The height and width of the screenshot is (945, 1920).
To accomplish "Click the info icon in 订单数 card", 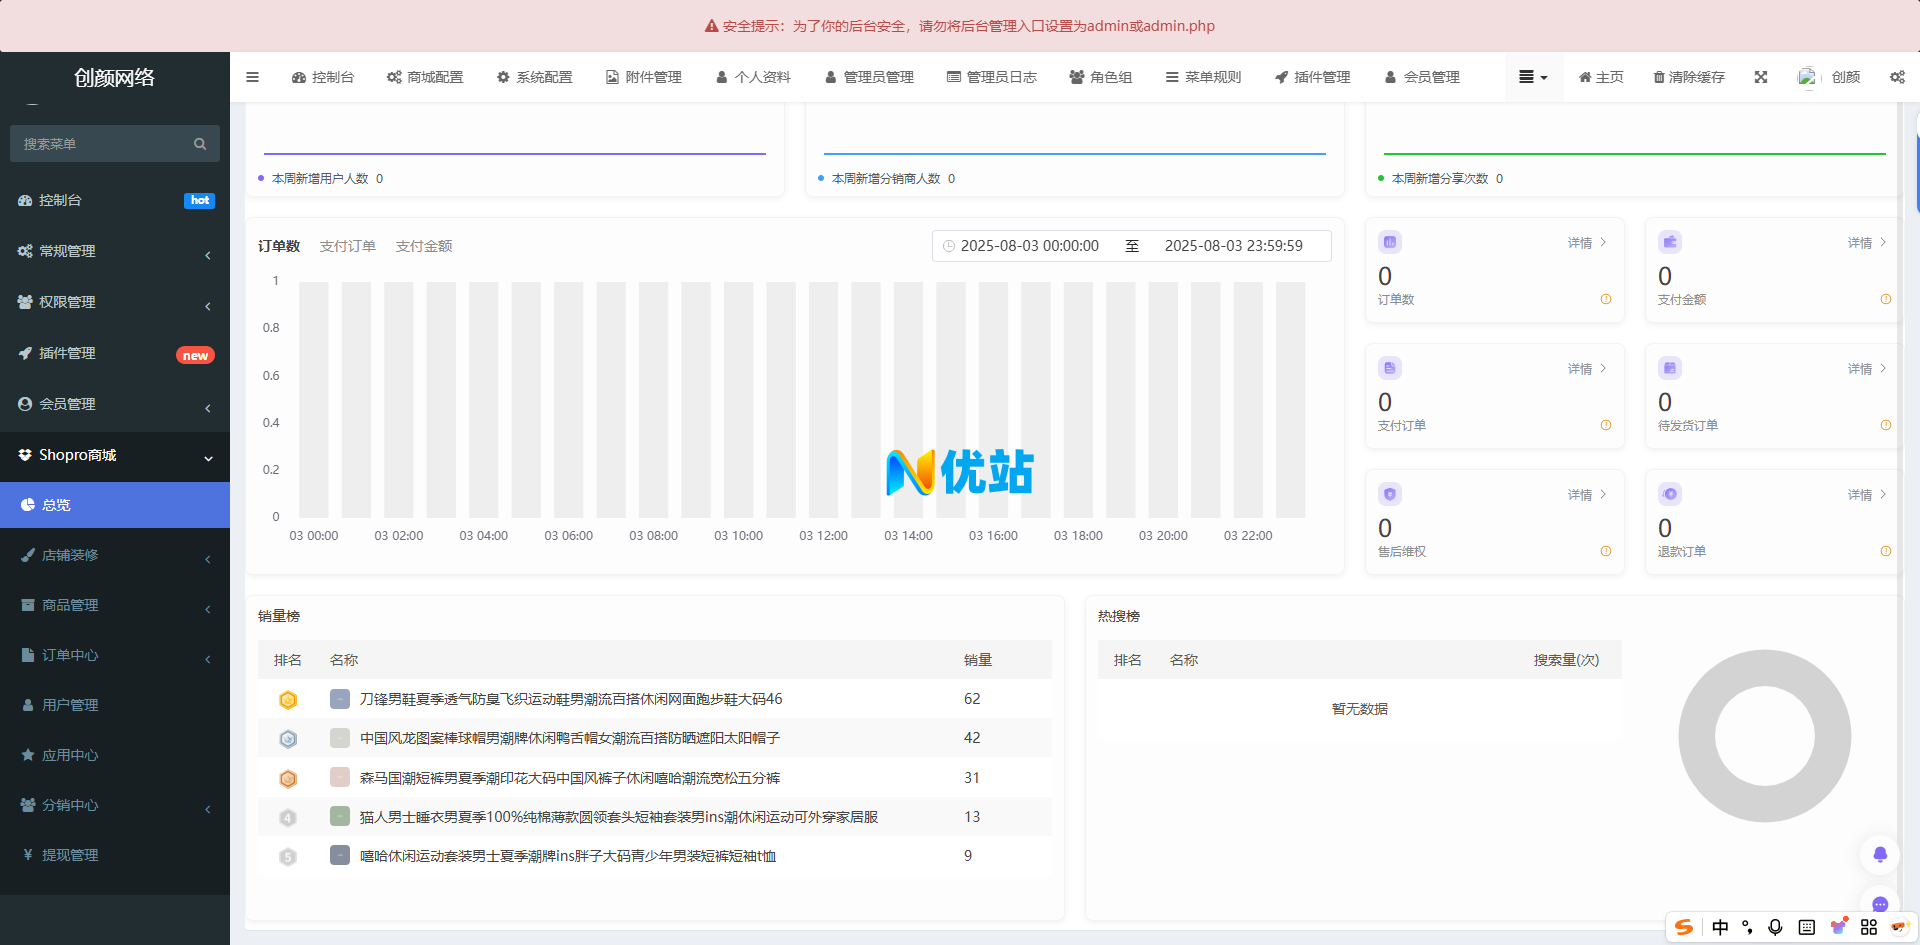I will pos(1606,299).
